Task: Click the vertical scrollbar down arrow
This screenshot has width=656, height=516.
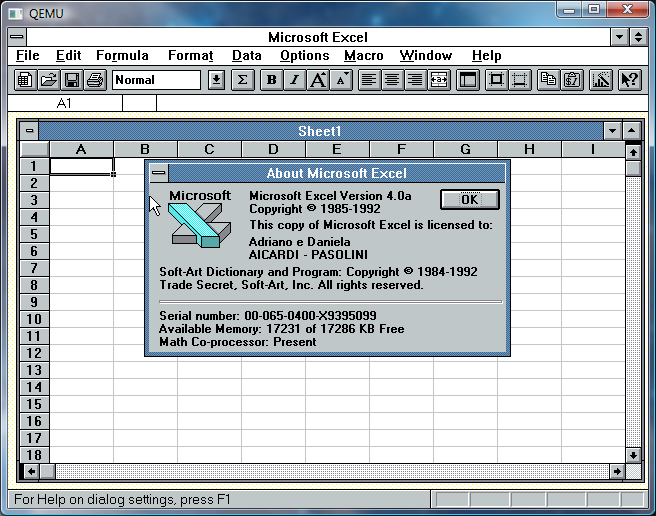Action: 633,455
